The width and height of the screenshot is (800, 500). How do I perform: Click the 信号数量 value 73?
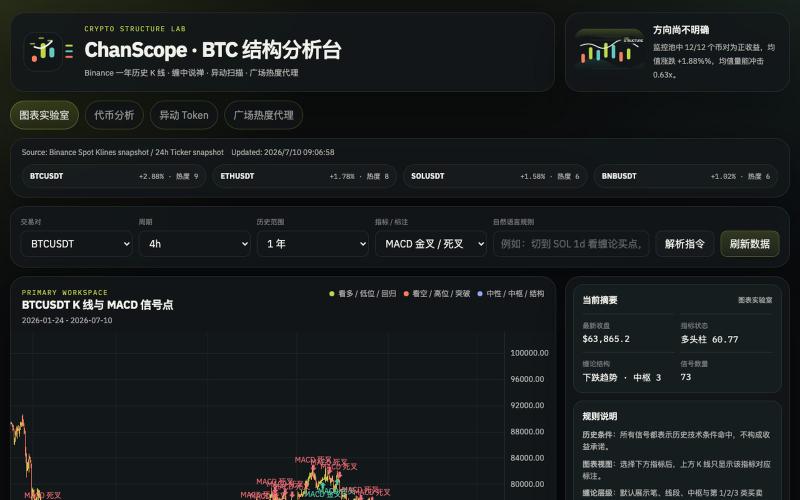686,377
